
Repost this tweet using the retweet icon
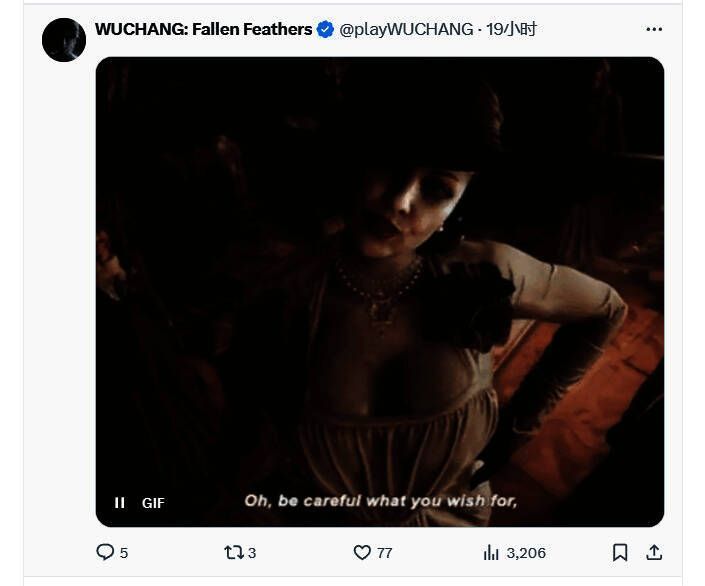pos(233,552)
